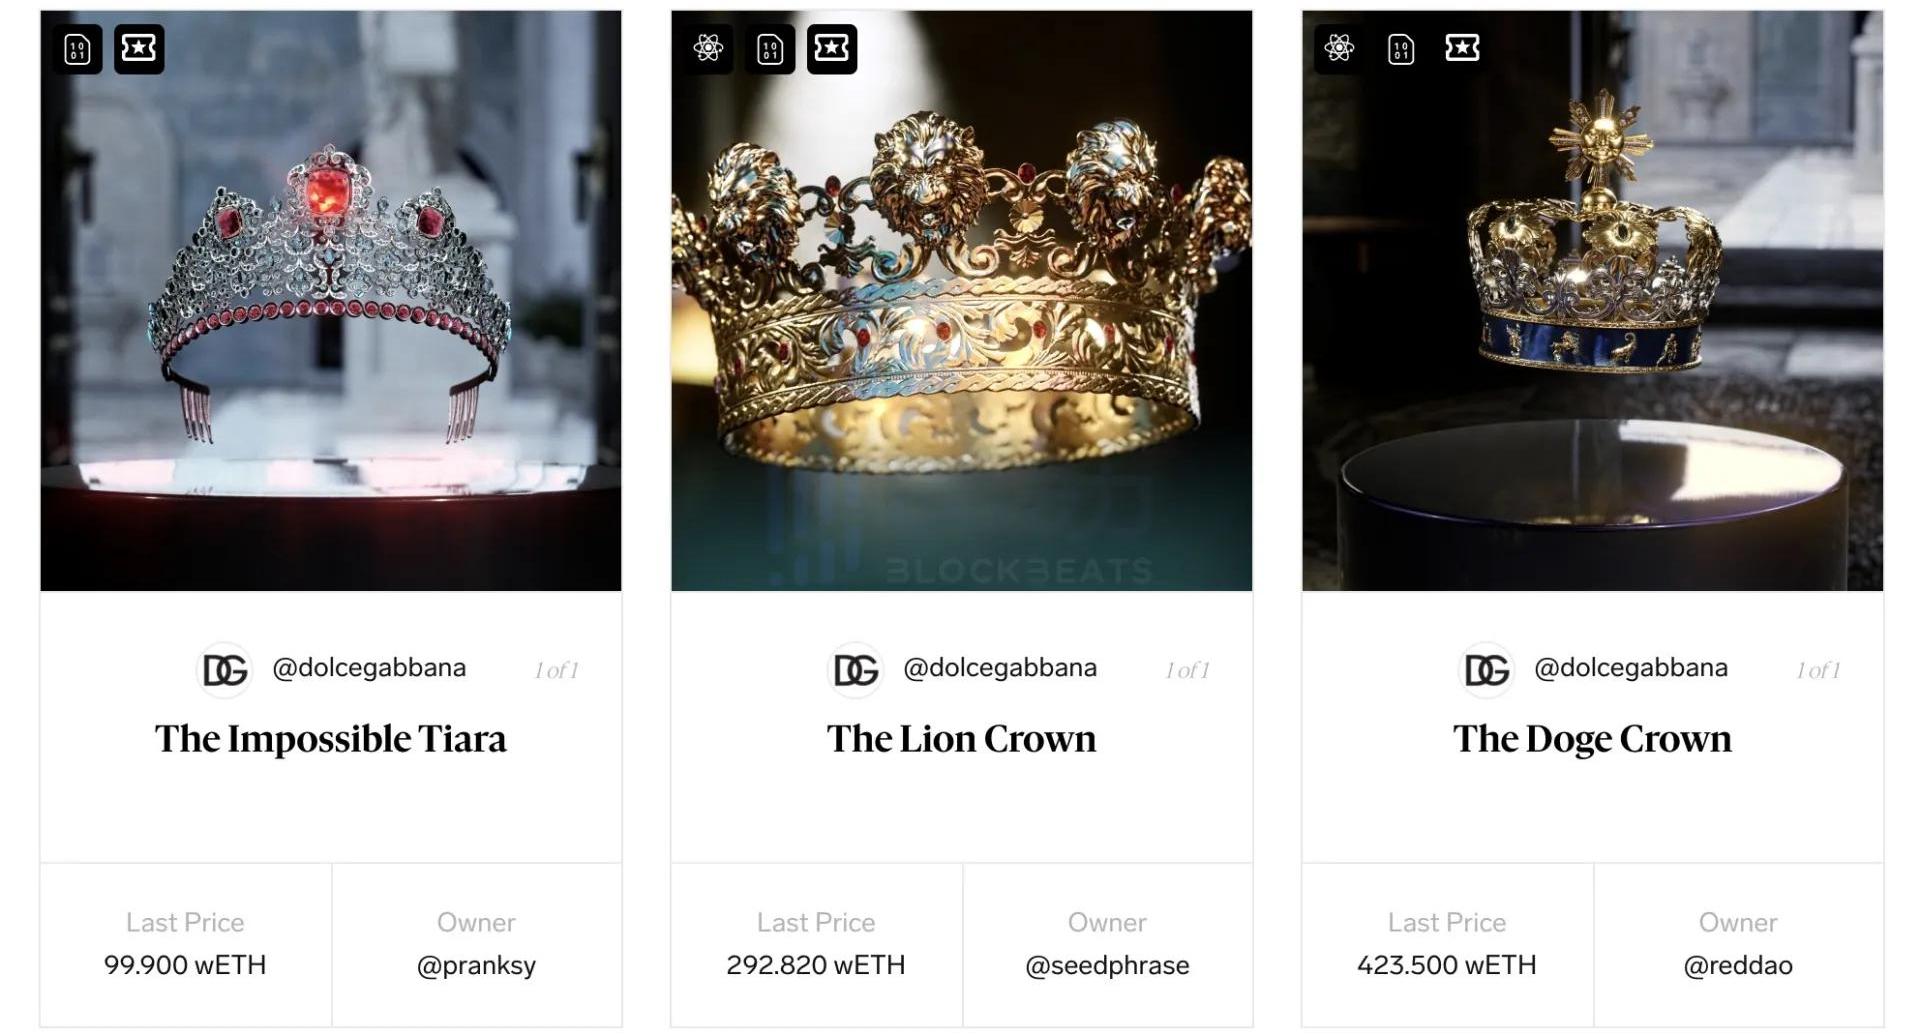Open The Doge Crown title link
The height and width of the screenshot is (1035, 1920).
click(1592, 739)
